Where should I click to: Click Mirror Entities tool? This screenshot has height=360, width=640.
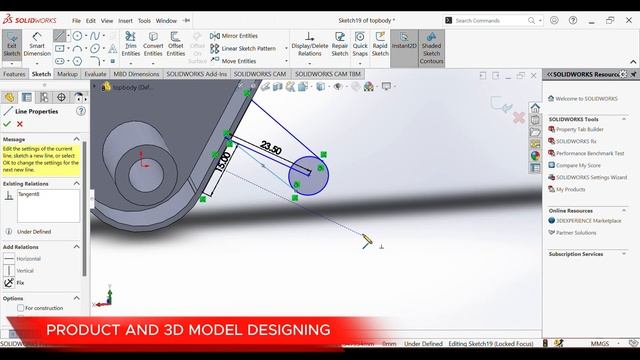(x=234, y=36)
